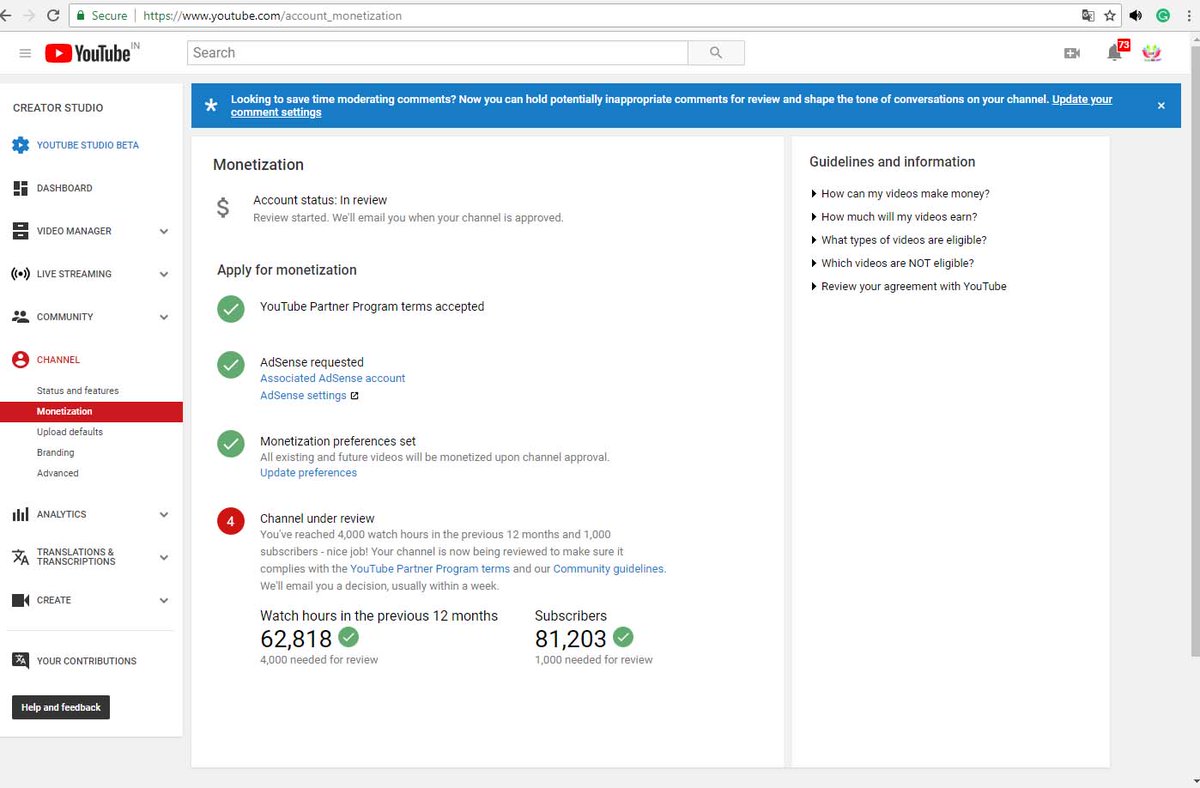Expand 'Which videos are NOT eligible?'
Image resolution: width=1200 pixels, height=788 pixels.
[x=892, y=263]
